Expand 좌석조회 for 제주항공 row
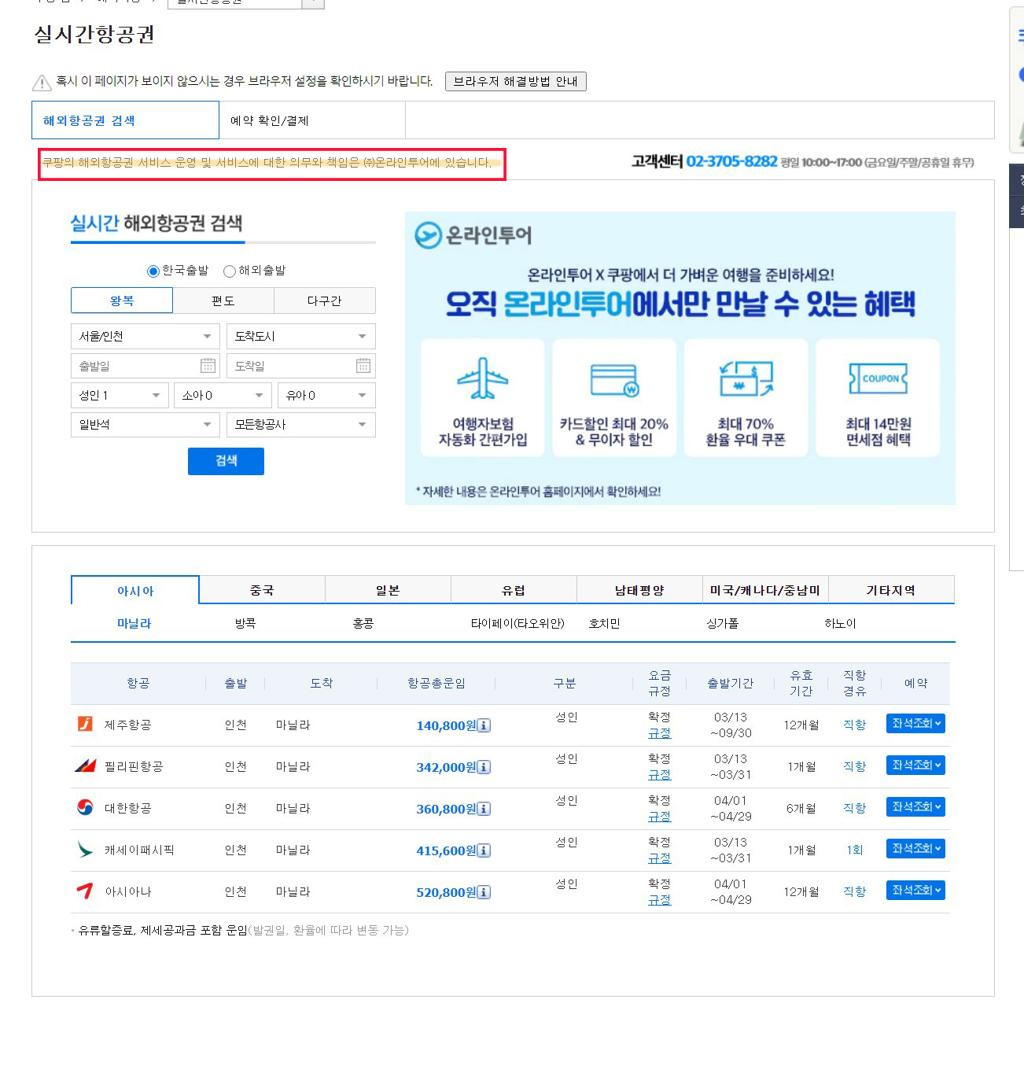The width and height of the screenshot is (1024, 1081). 915,723
